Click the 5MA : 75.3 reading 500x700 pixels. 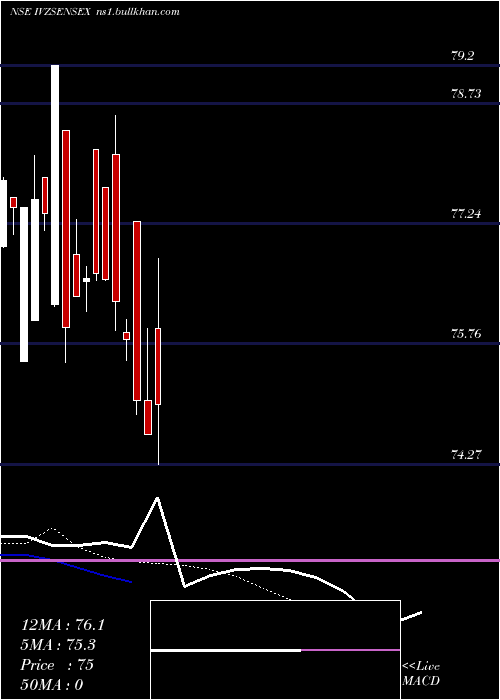58,645
